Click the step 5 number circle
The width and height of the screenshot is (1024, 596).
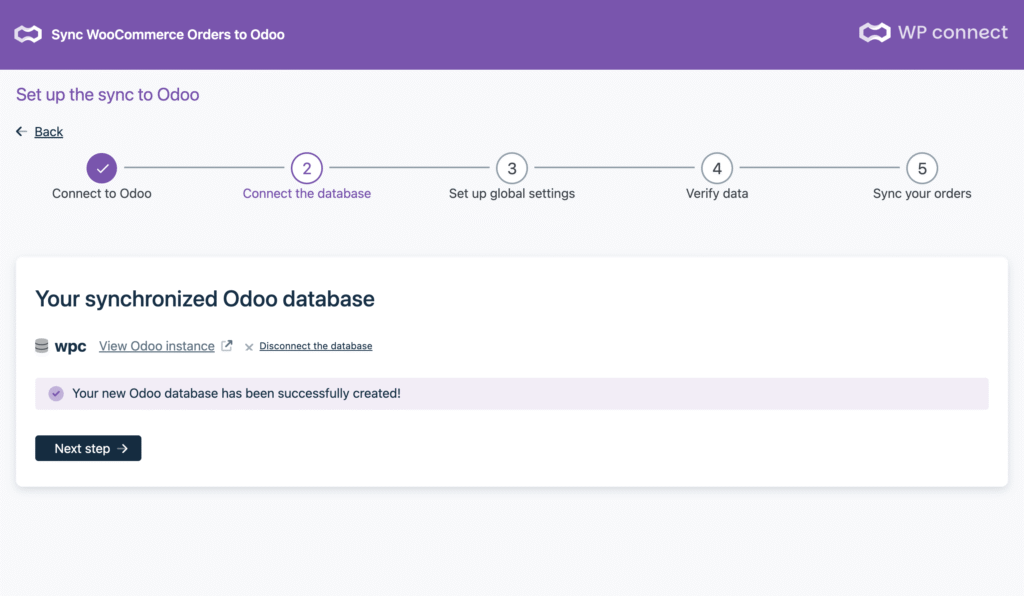tap(922, 168)
